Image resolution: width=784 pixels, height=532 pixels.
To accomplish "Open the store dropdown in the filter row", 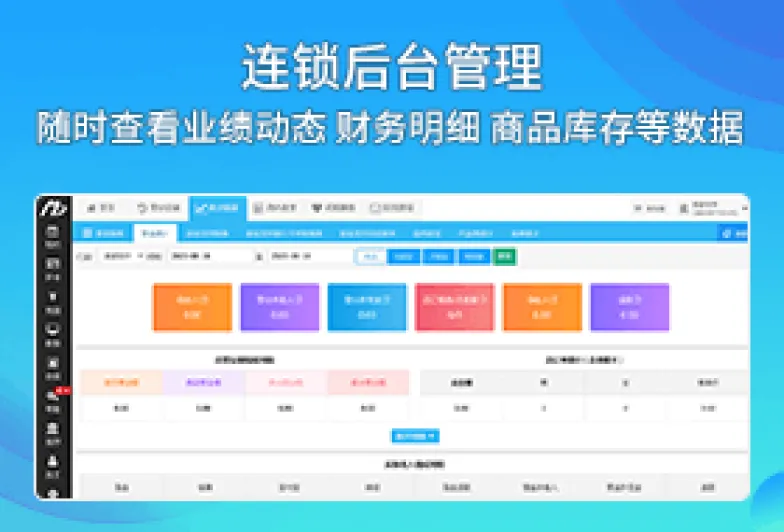I will pos(122,256).
